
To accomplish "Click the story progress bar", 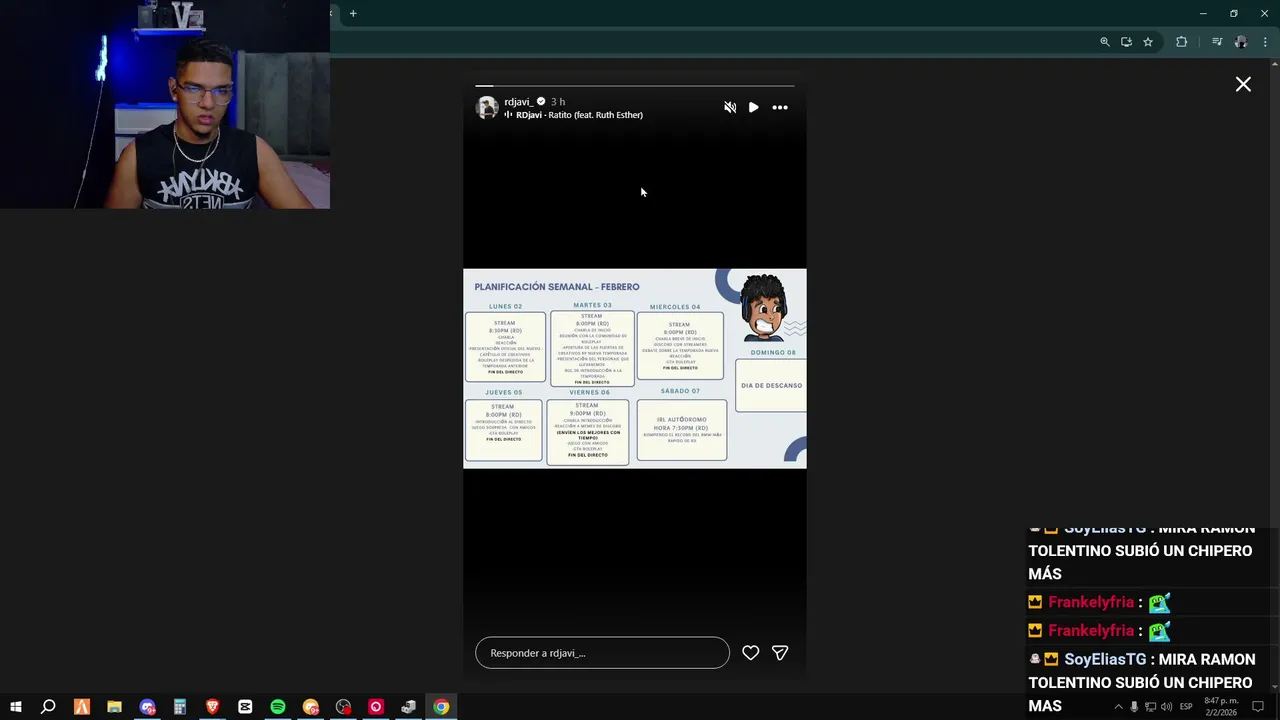I will [x=635, y=86].
